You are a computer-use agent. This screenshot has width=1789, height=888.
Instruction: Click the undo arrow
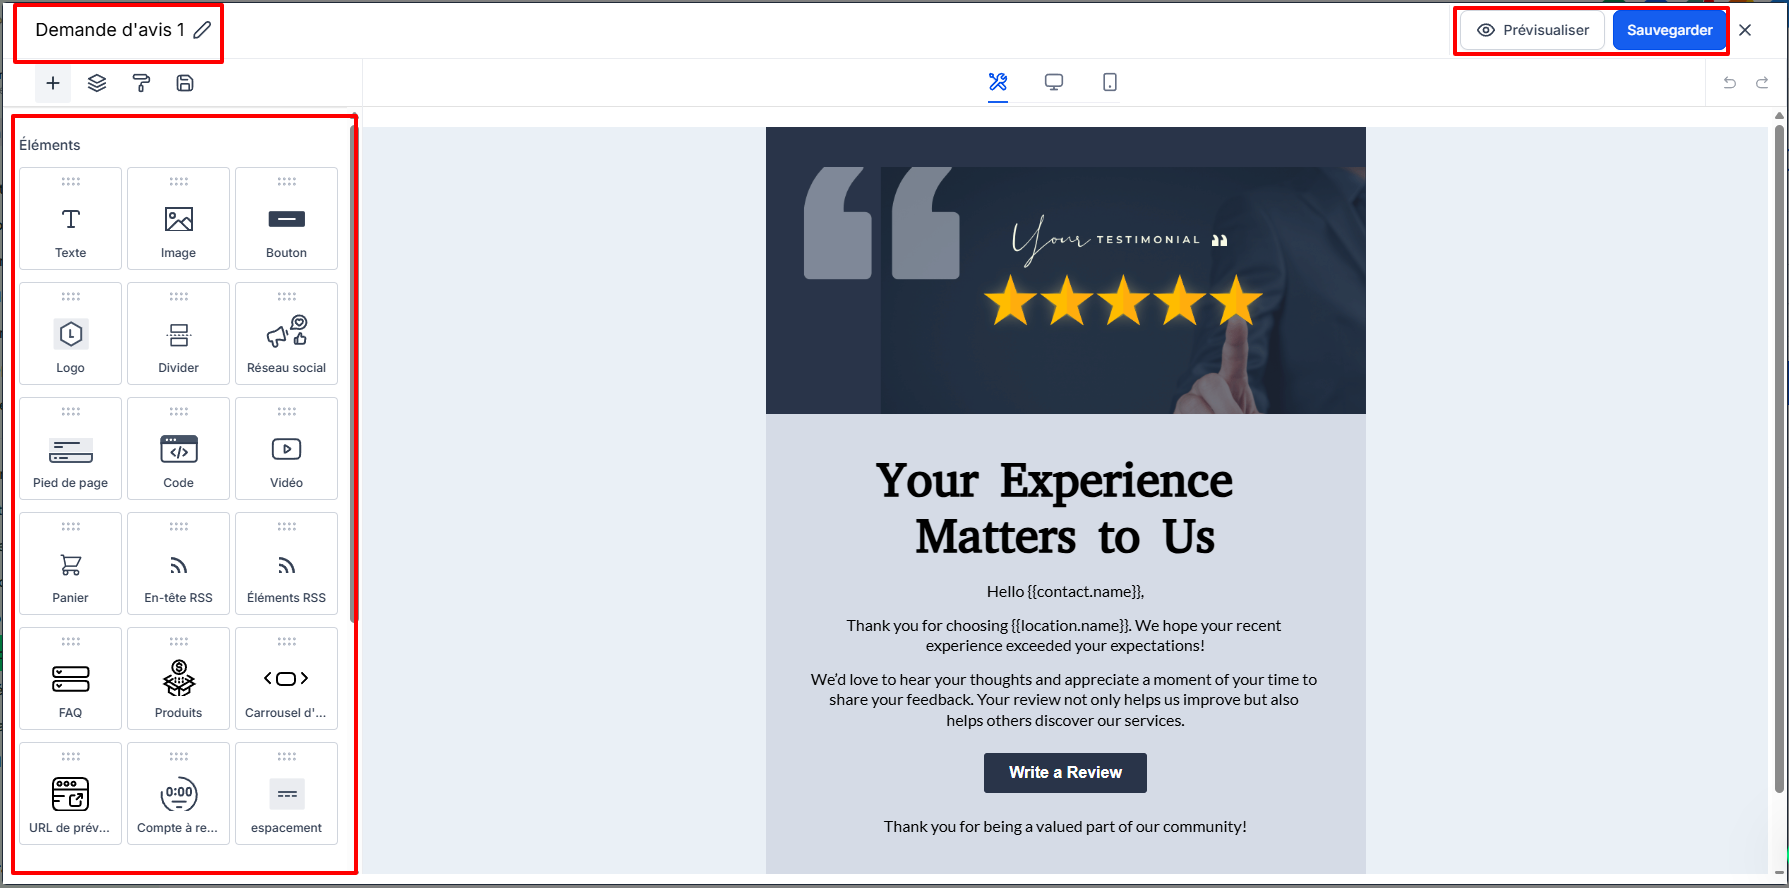coord(1729,83)
